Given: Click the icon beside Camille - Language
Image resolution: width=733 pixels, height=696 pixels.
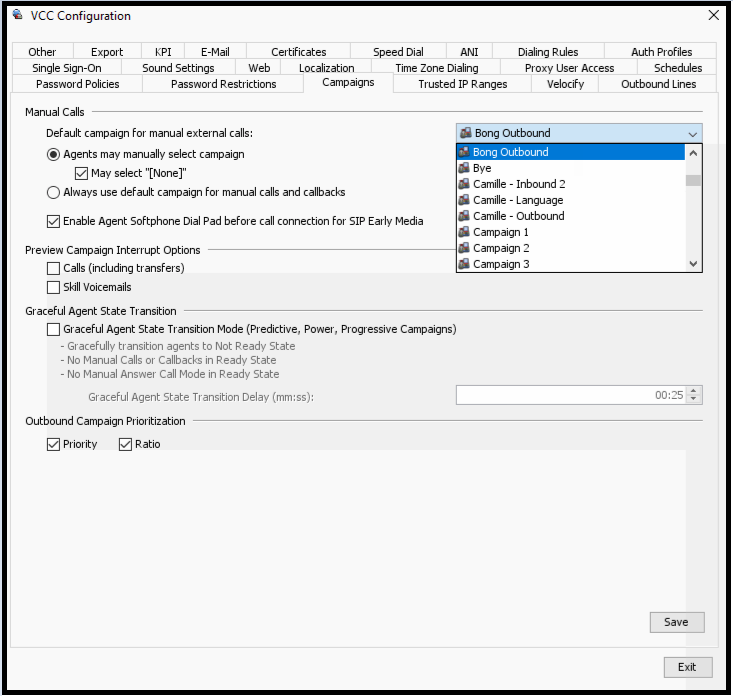Looking at the screenshot, I should [464, 200].
